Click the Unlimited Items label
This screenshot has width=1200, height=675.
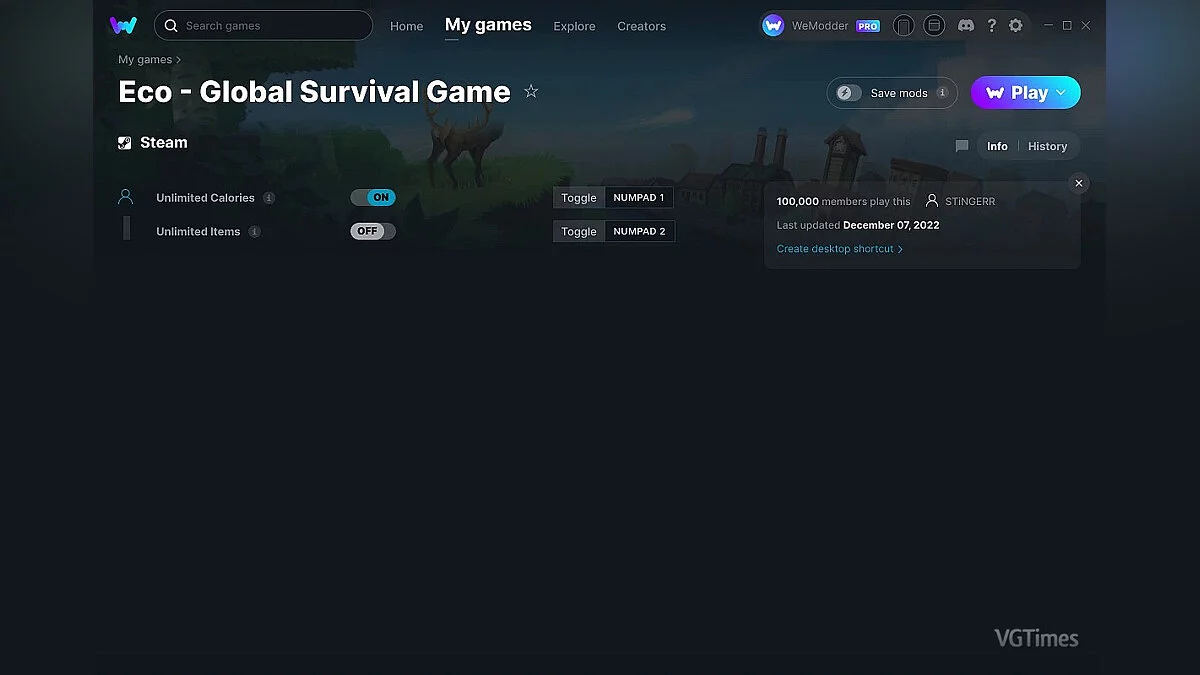point(198,232)
